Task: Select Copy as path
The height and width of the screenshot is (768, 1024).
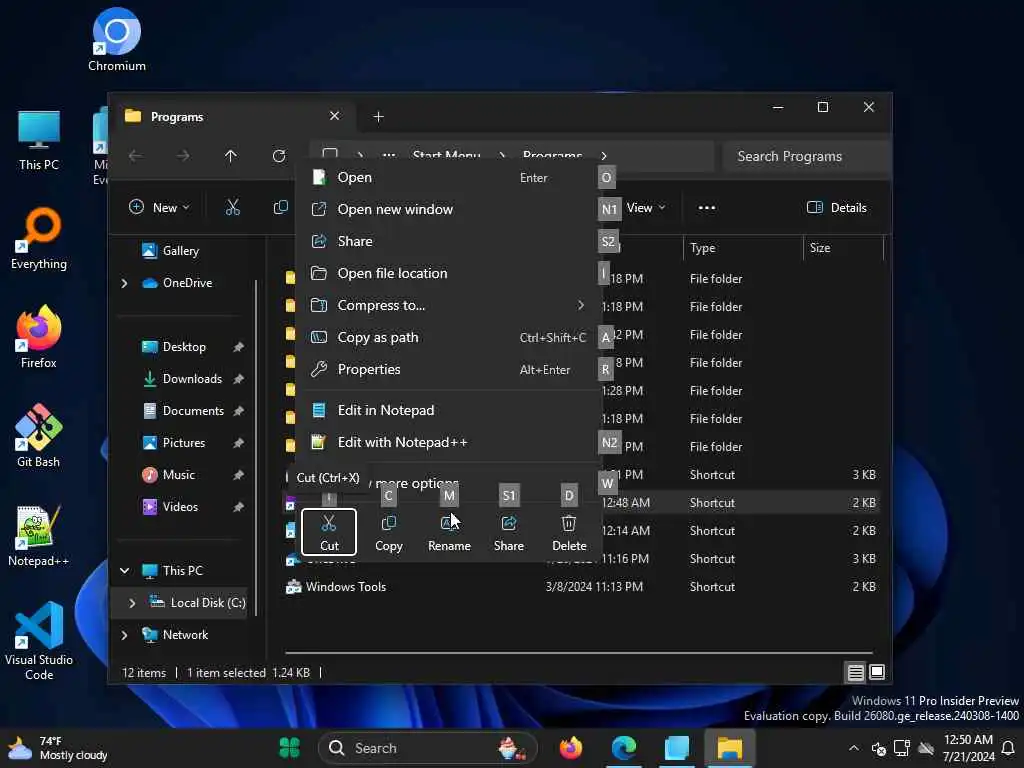Action: click(x=449, y=337)
